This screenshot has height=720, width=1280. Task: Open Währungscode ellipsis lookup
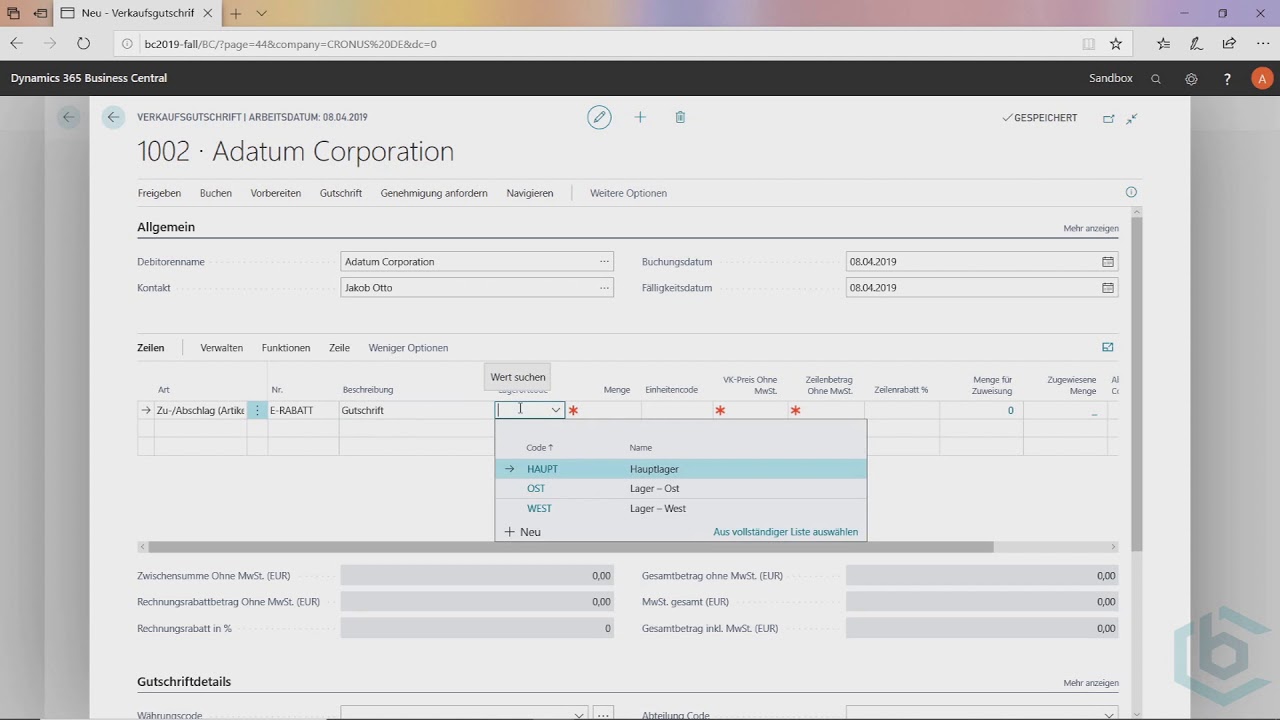(x=603, y=714)
